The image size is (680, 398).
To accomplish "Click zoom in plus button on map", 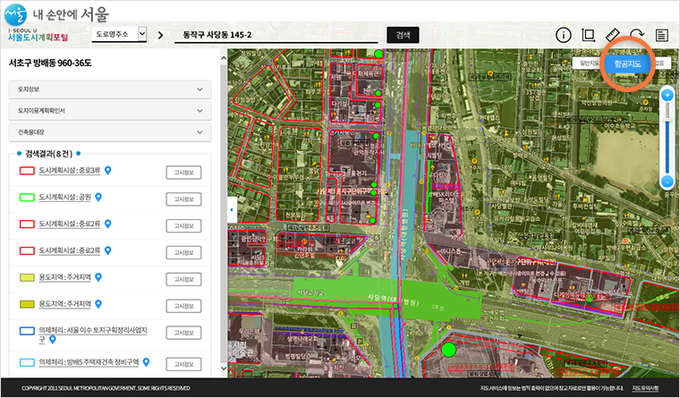I will 667,95.
